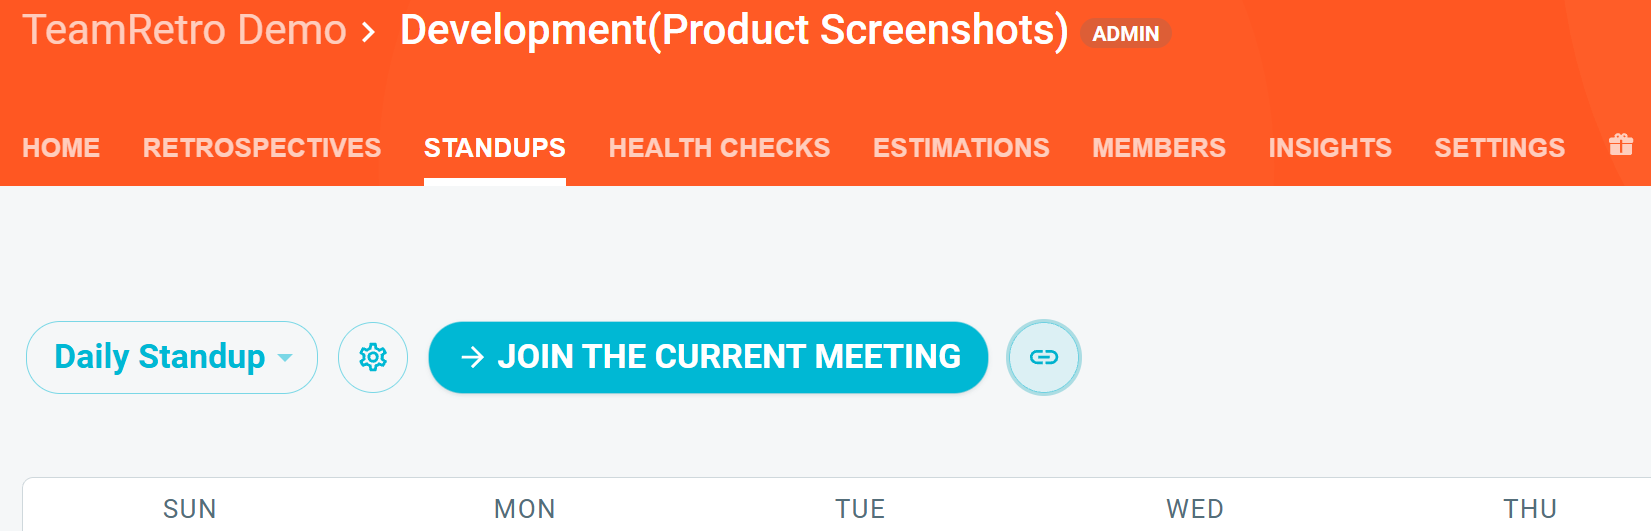Select the Standups tab
Viewport: 1651px width, 531px height.
[495, 148]
